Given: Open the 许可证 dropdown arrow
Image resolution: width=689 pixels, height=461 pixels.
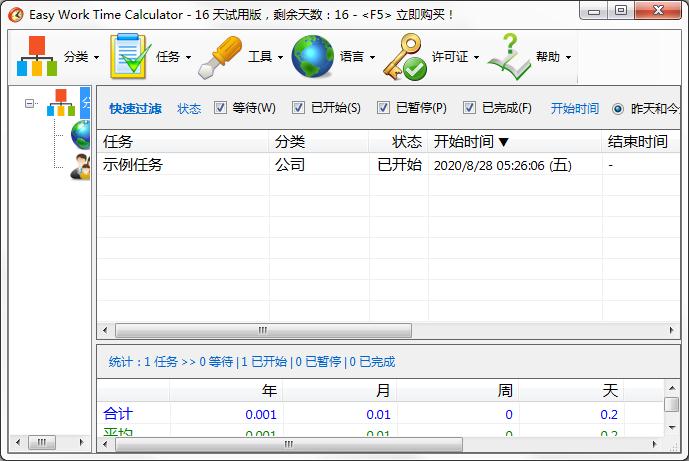Looking at the screenshot, I should [x=476, y=58].
